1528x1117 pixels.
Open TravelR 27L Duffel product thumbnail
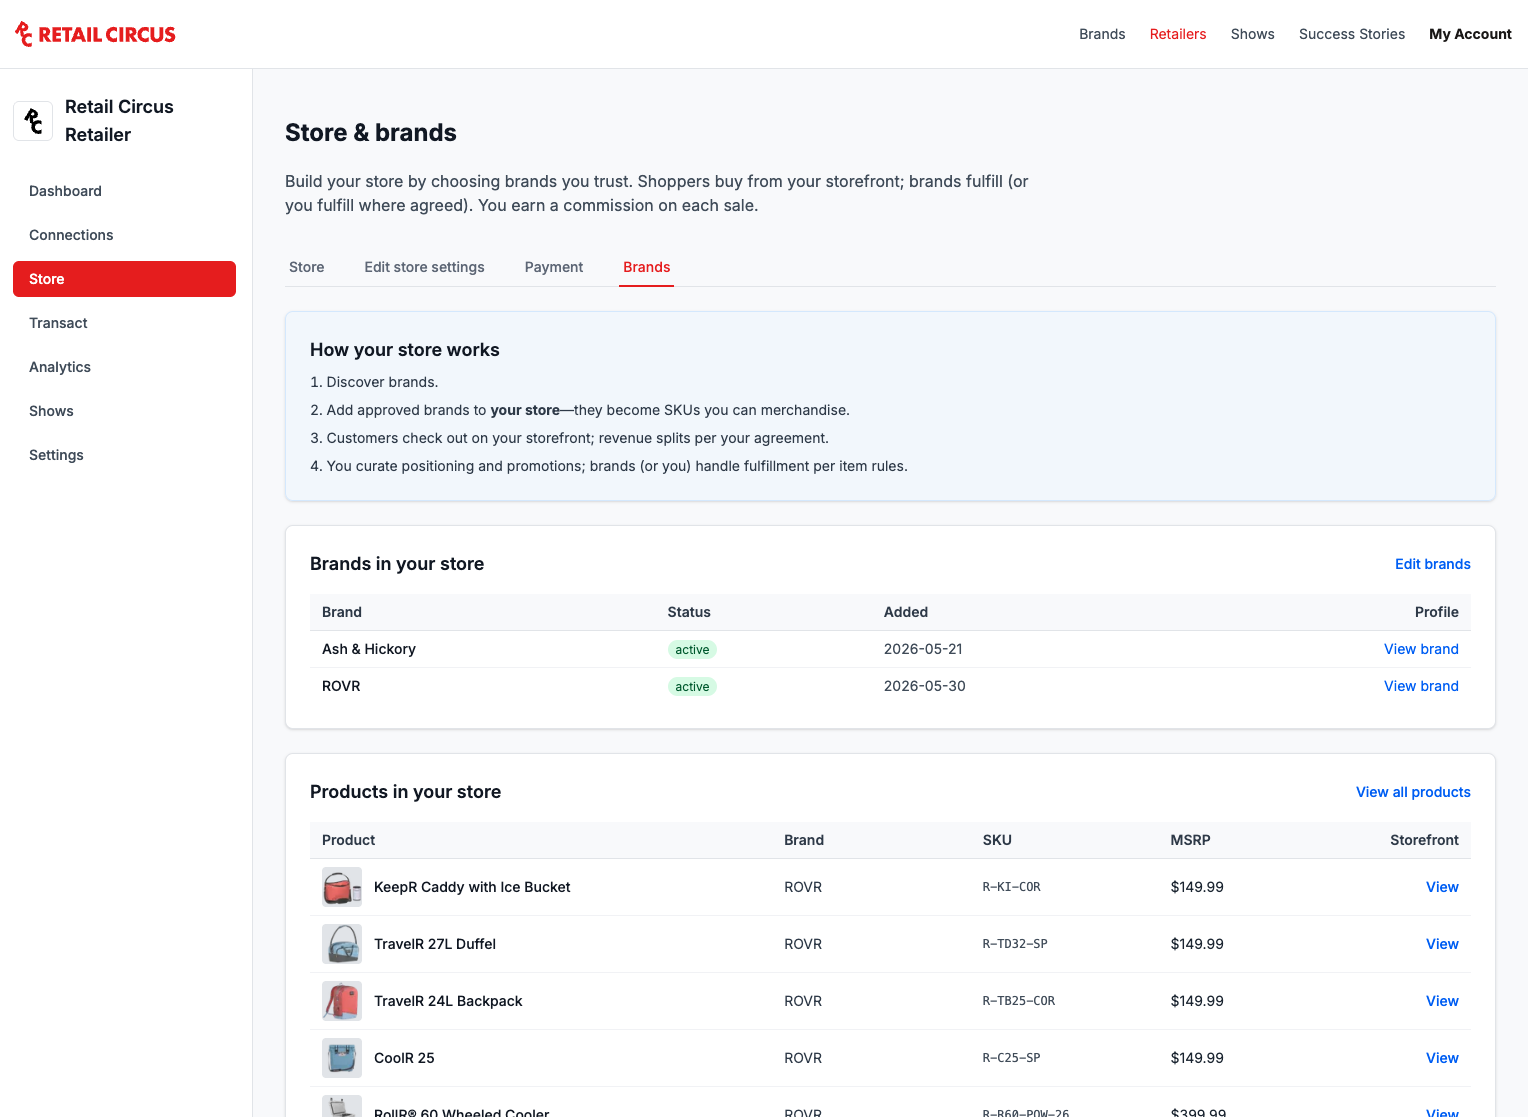(342, 944)
